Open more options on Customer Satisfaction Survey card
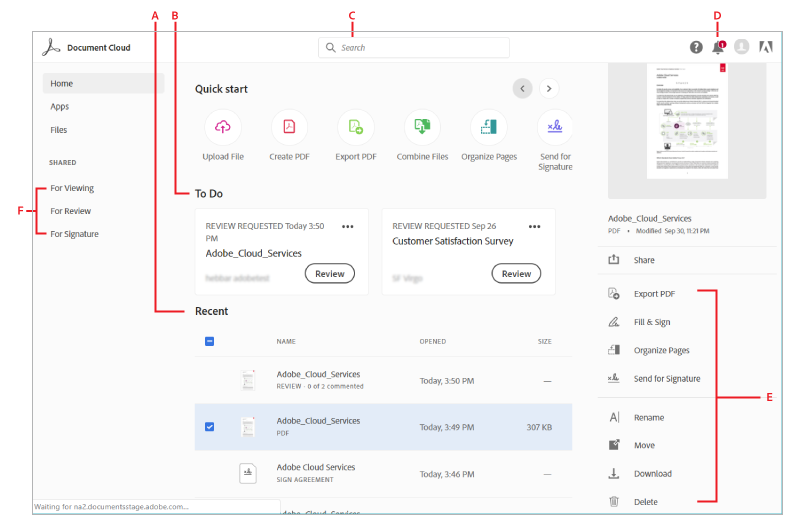Screen dimensions: 800x524 534,227
